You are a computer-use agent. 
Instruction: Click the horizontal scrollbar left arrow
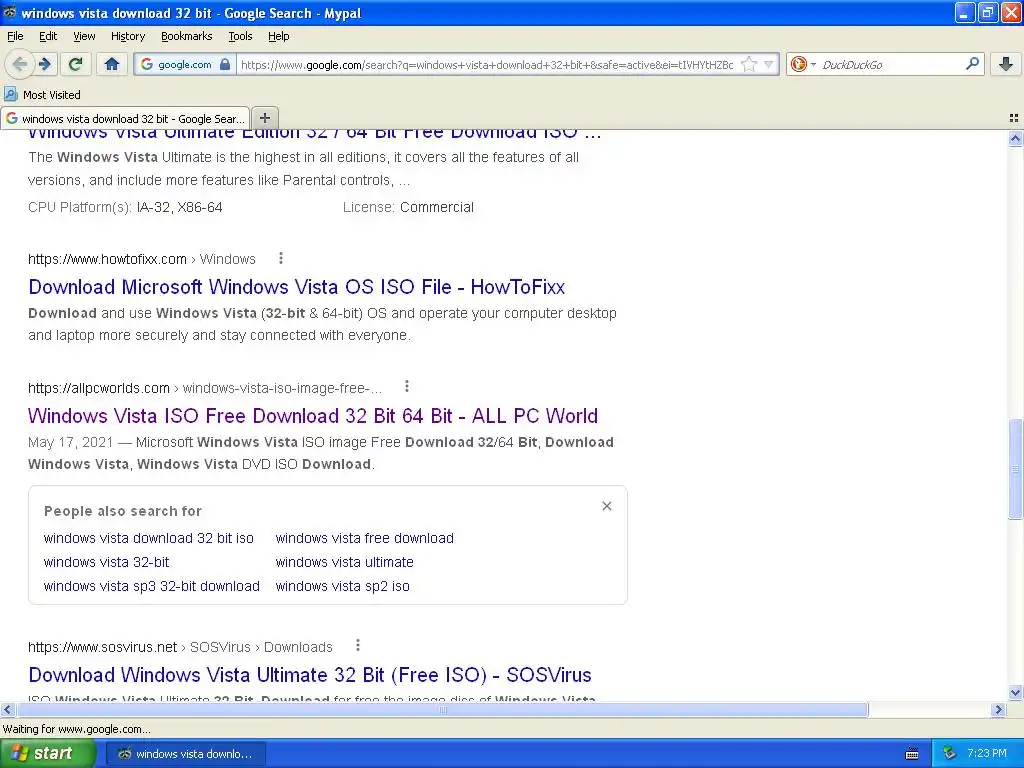click(x=7, y=709)
